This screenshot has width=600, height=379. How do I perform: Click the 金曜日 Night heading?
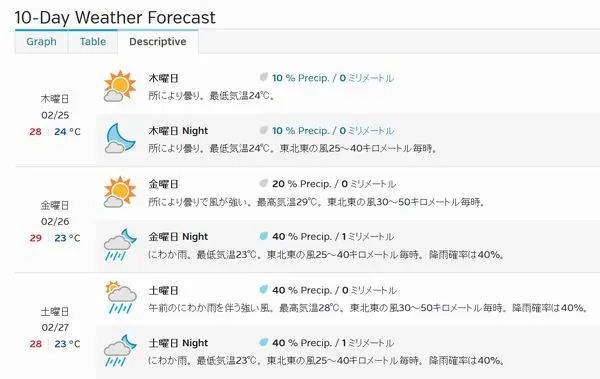click(178, 237)
